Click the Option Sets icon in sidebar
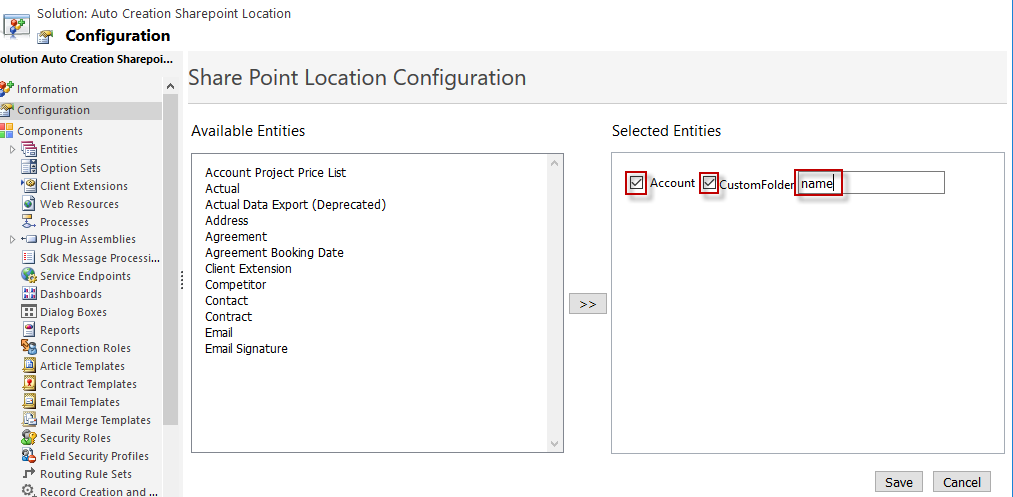 pyautogui.click(x=29, y=168)
